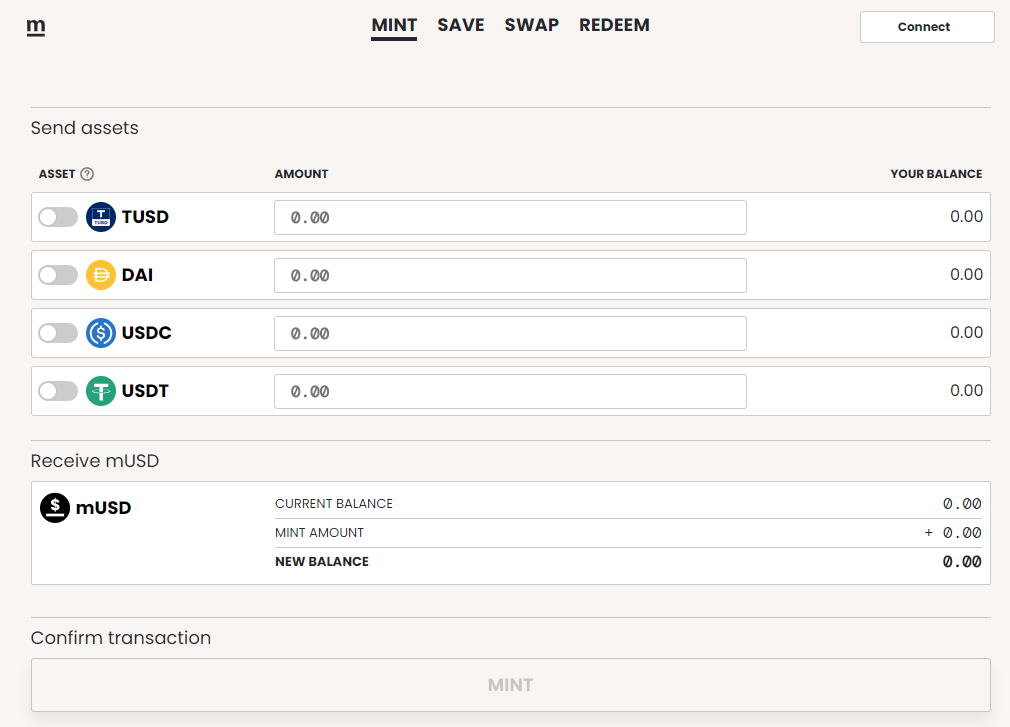Viewport: 1010px width, 727px height.
Task: Click the USDT amount input field
Action: pyautogui.click(x=510, y=392)
